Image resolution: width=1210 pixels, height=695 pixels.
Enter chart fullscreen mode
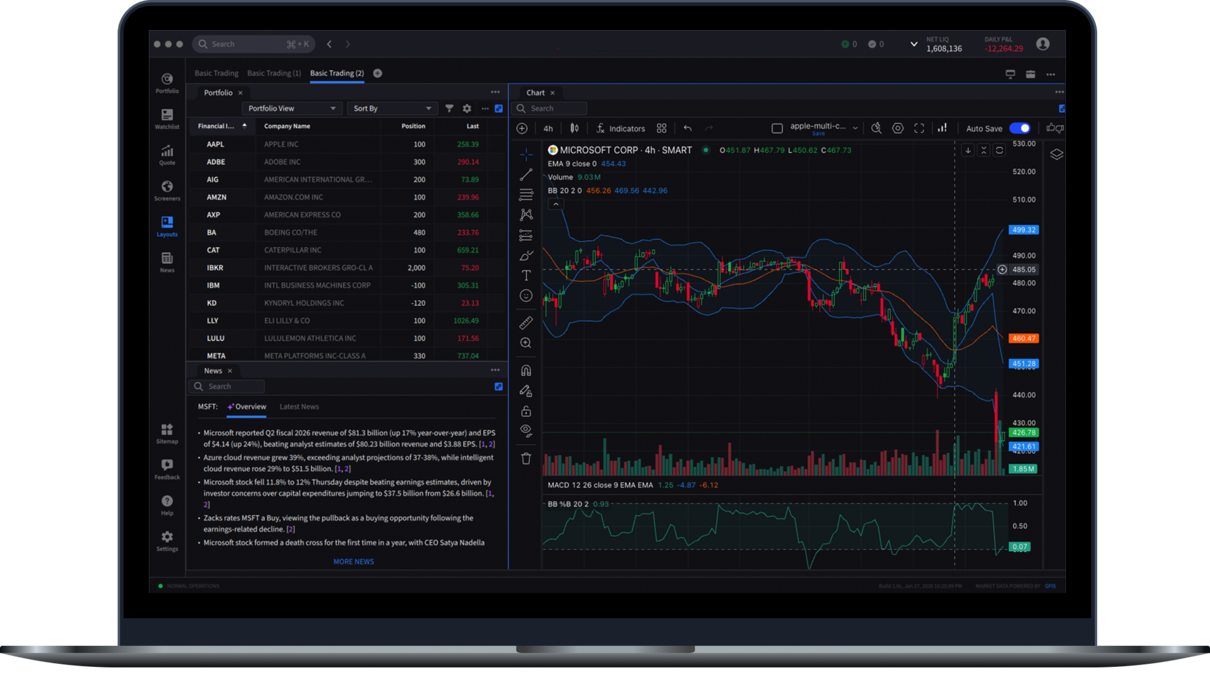coord(919,128)
